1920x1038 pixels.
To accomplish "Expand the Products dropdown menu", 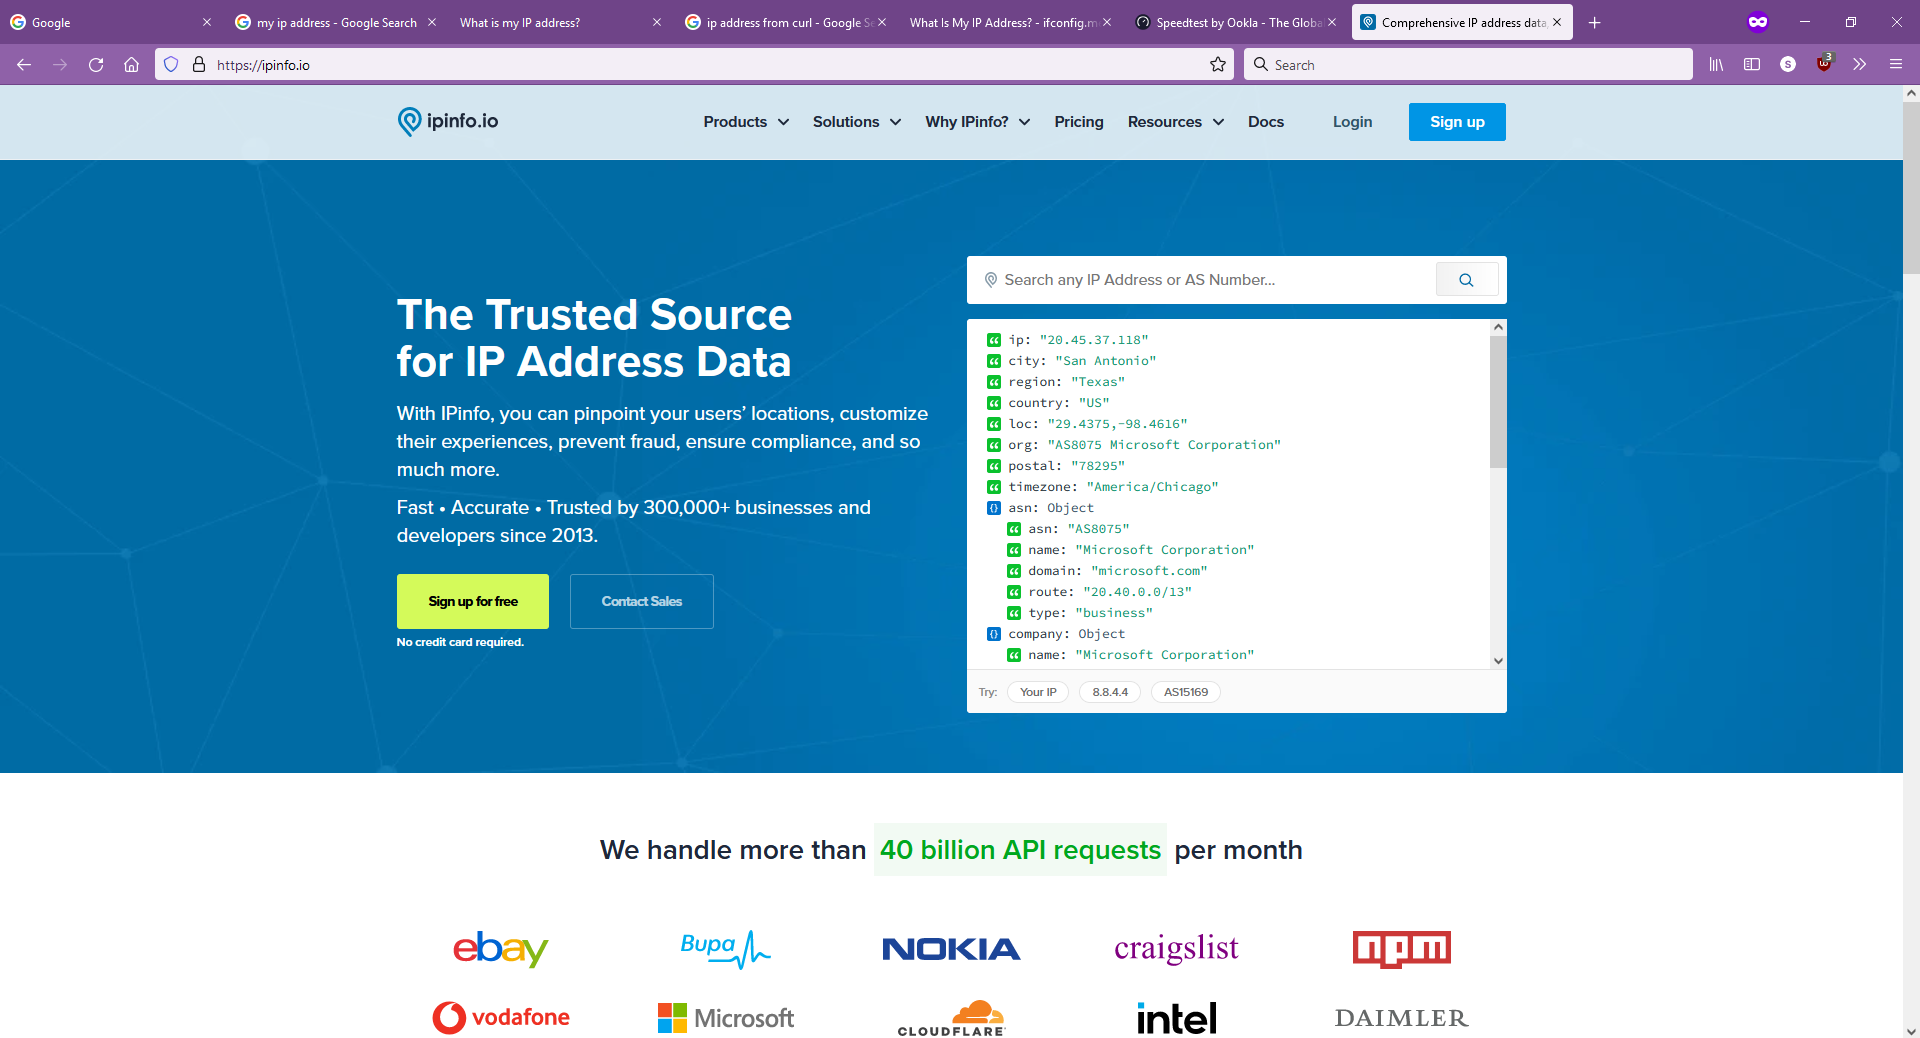I will point(746,122).
